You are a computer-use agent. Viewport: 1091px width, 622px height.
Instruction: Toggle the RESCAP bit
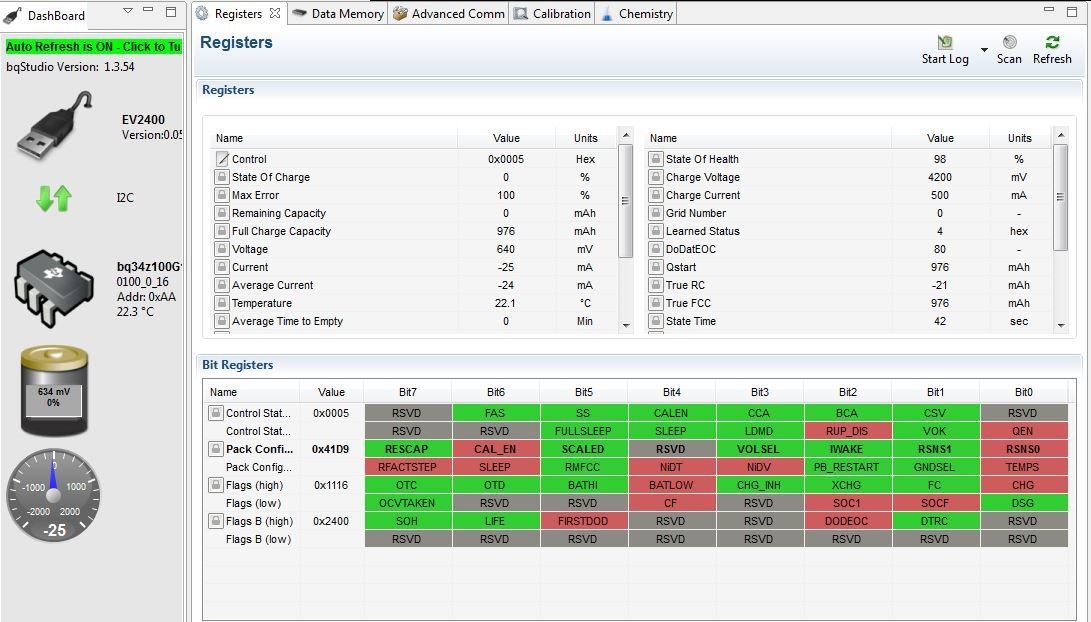(408, 449)
